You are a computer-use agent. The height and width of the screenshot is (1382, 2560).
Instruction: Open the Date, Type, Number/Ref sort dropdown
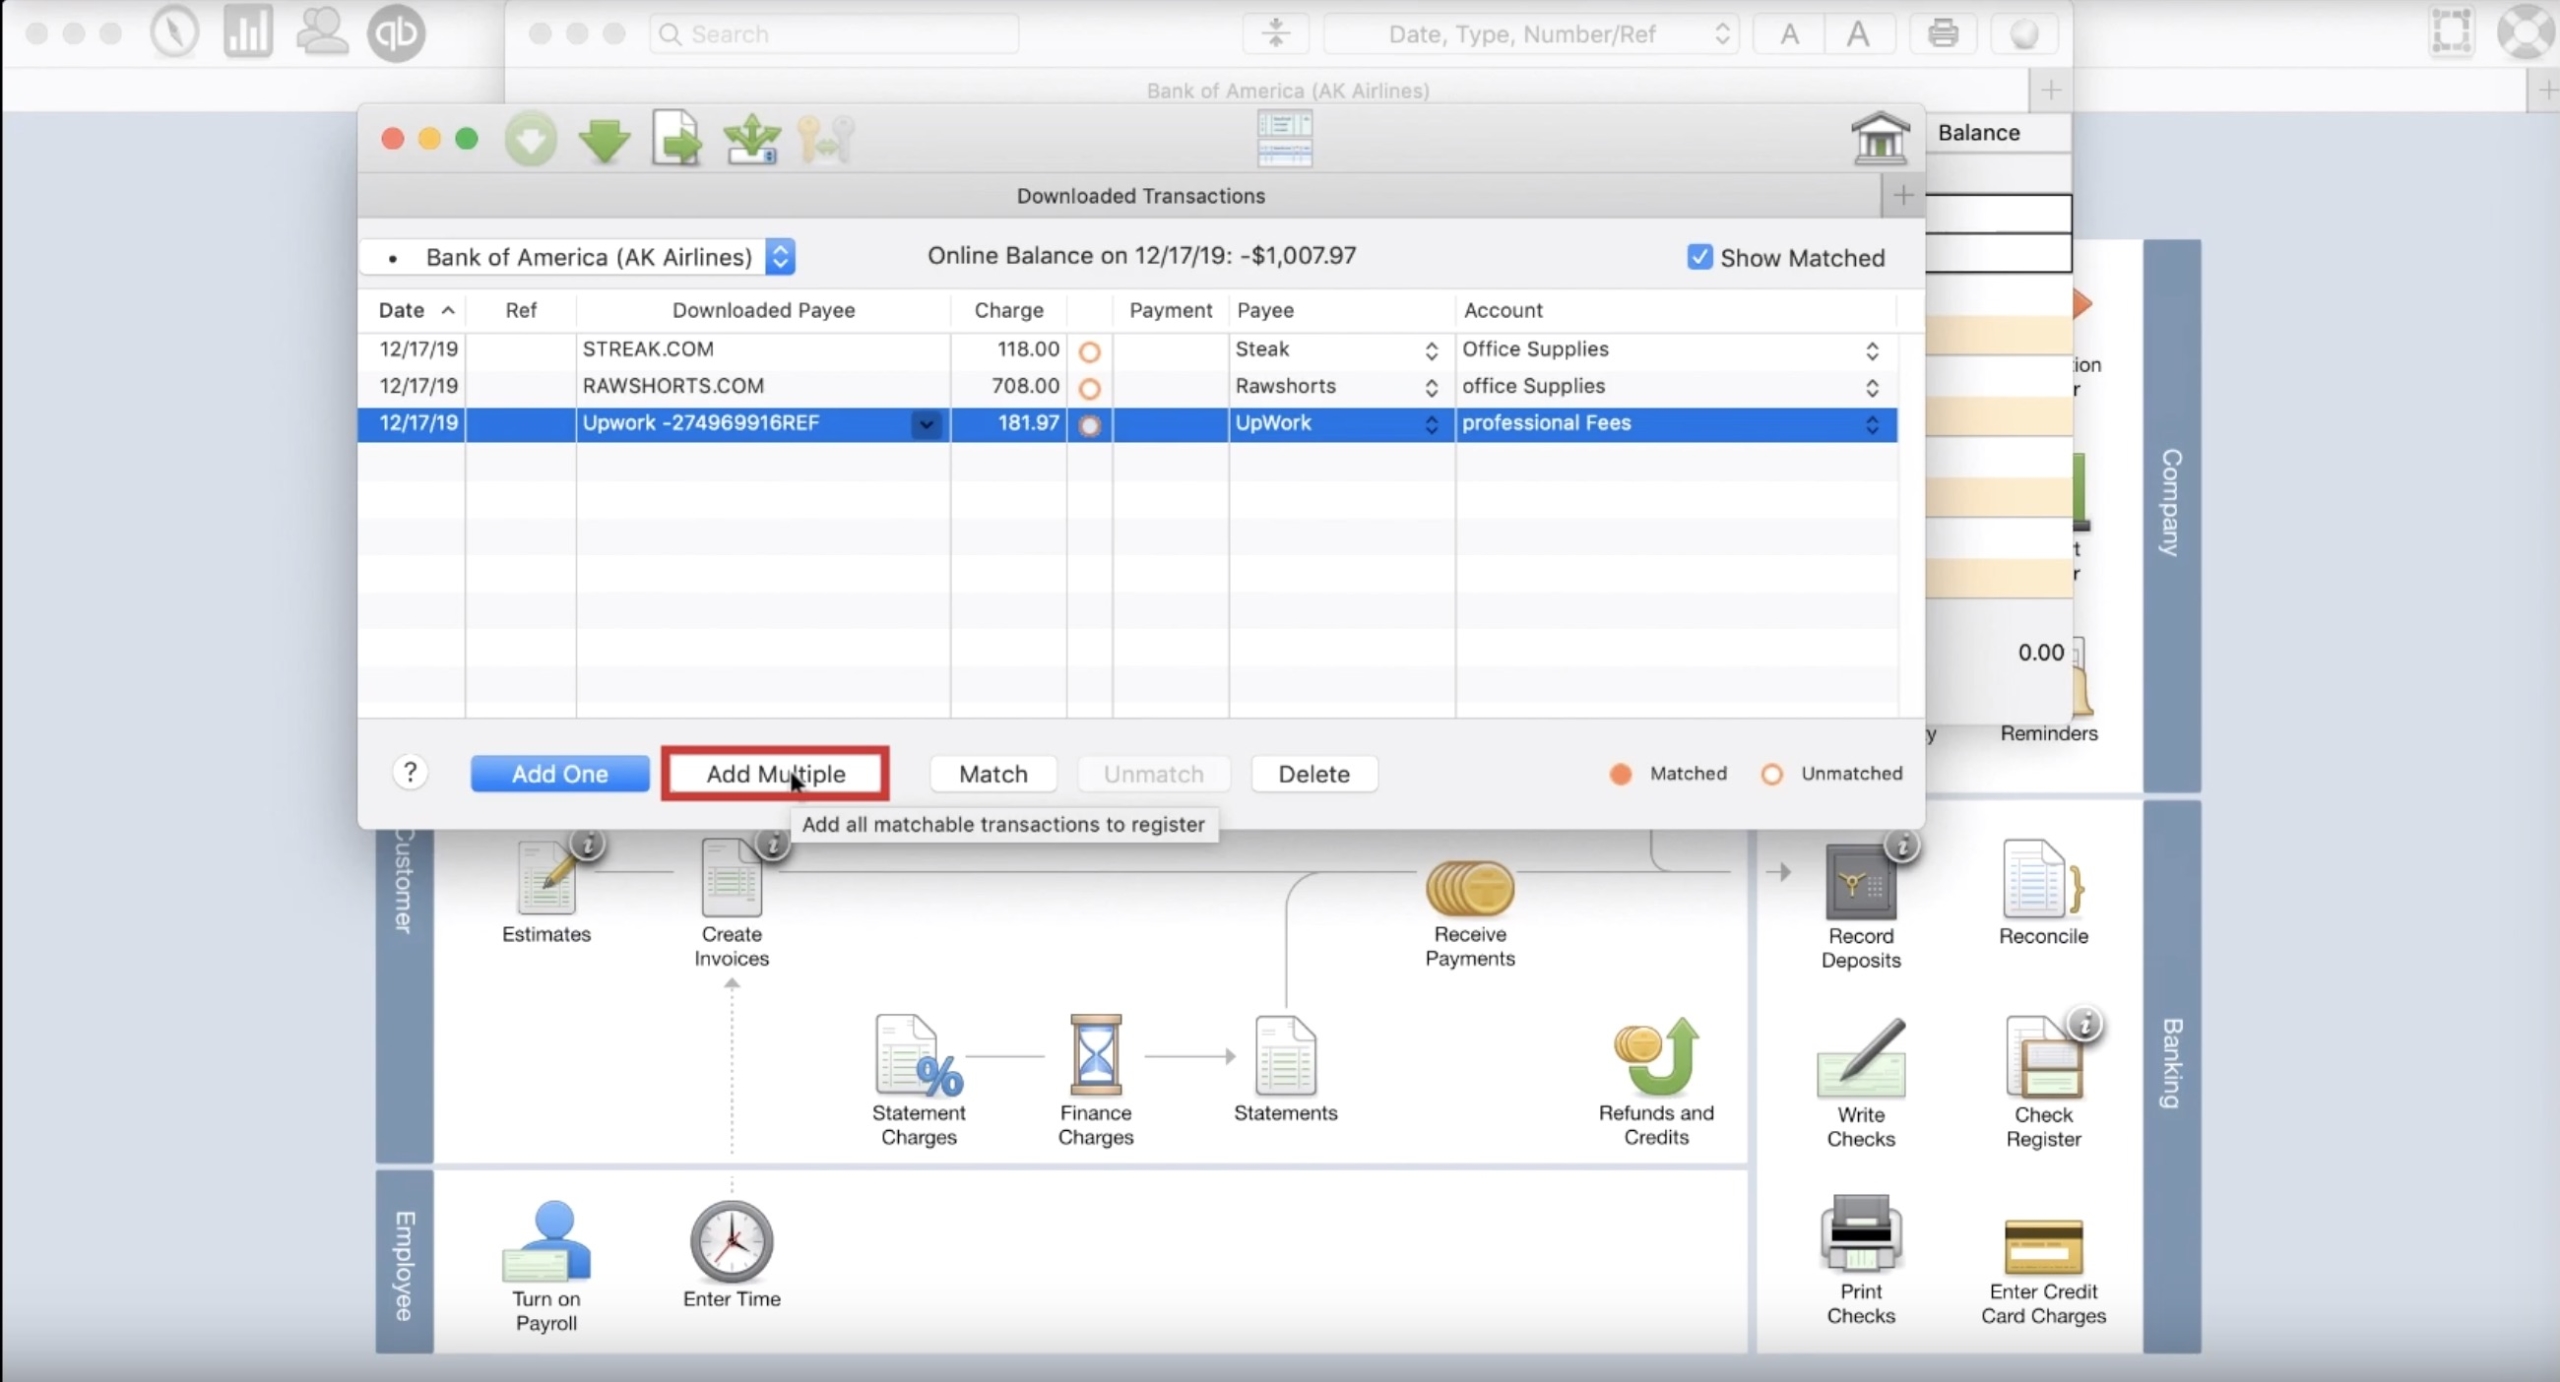[1530, 34]
